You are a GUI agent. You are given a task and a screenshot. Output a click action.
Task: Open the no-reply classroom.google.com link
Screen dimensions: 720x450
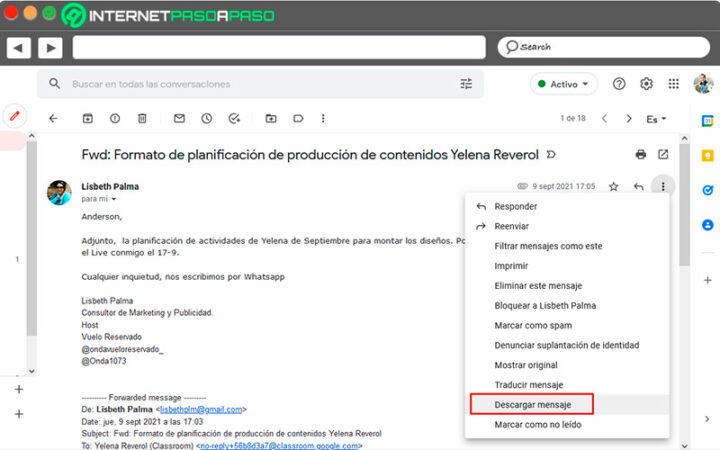[x=279, y=445]
